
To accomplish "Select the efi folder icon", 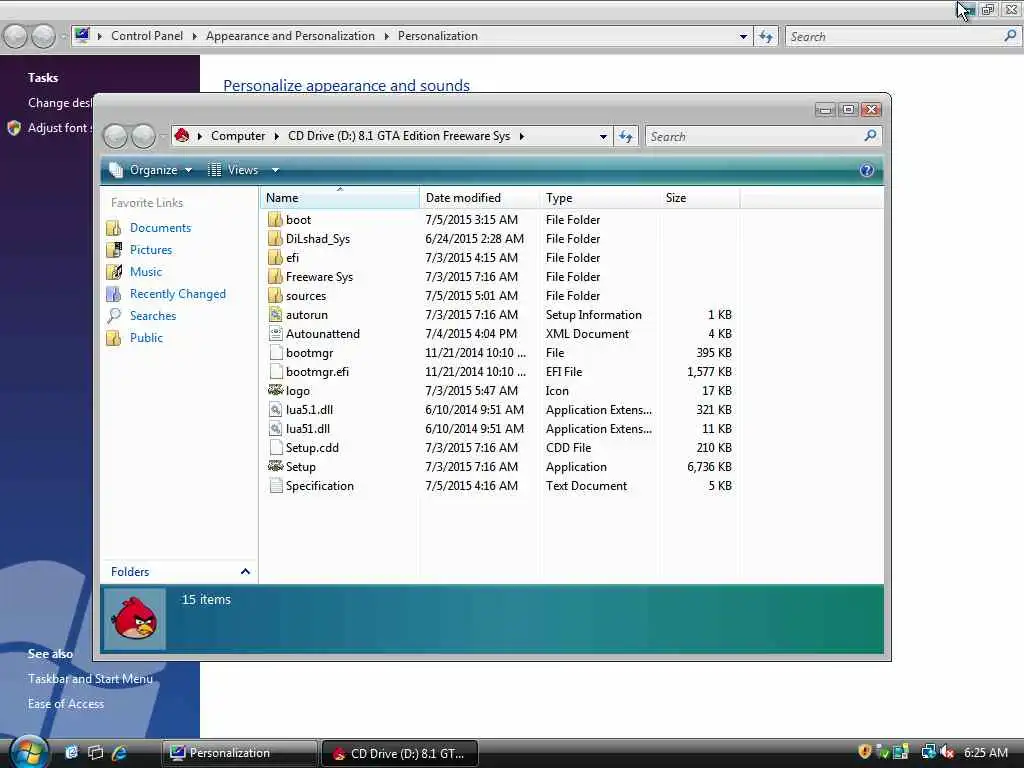I will 275,257.
